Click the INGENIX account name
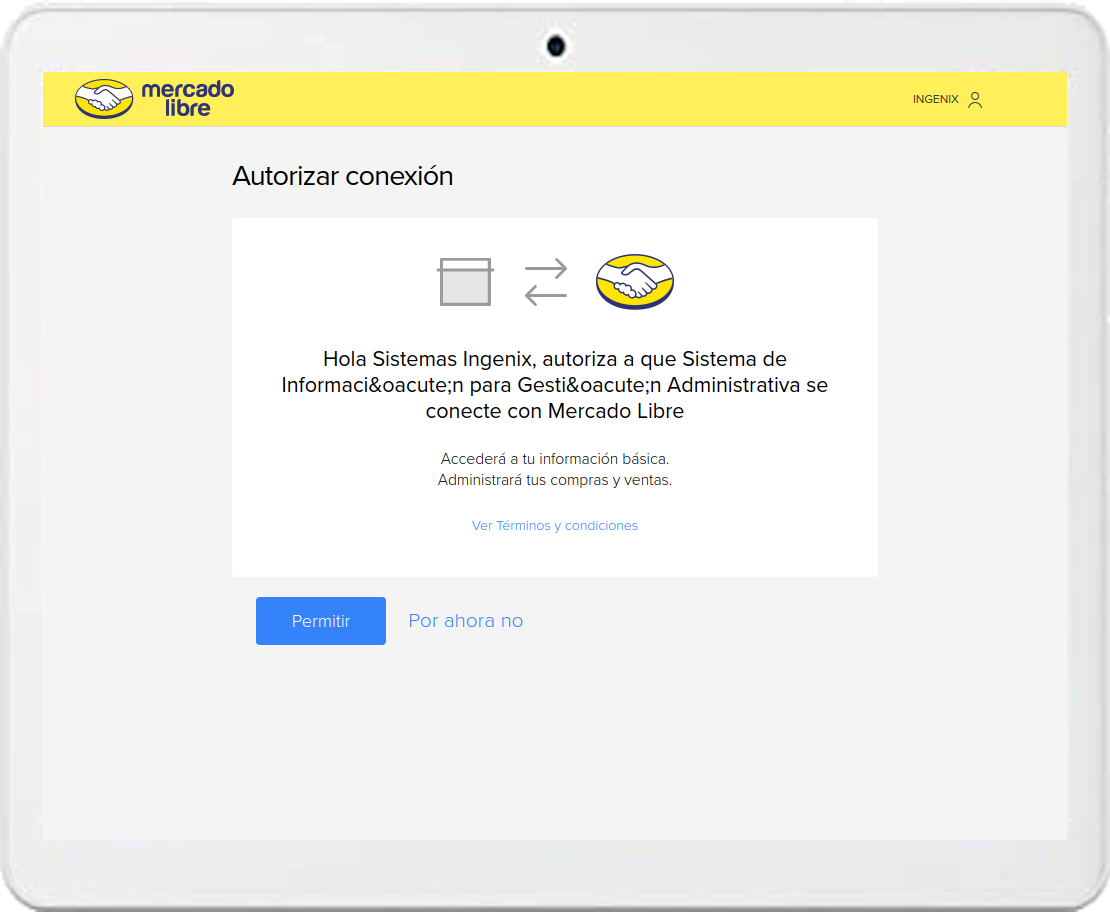 pyautogui.click(x=935, y=99)
